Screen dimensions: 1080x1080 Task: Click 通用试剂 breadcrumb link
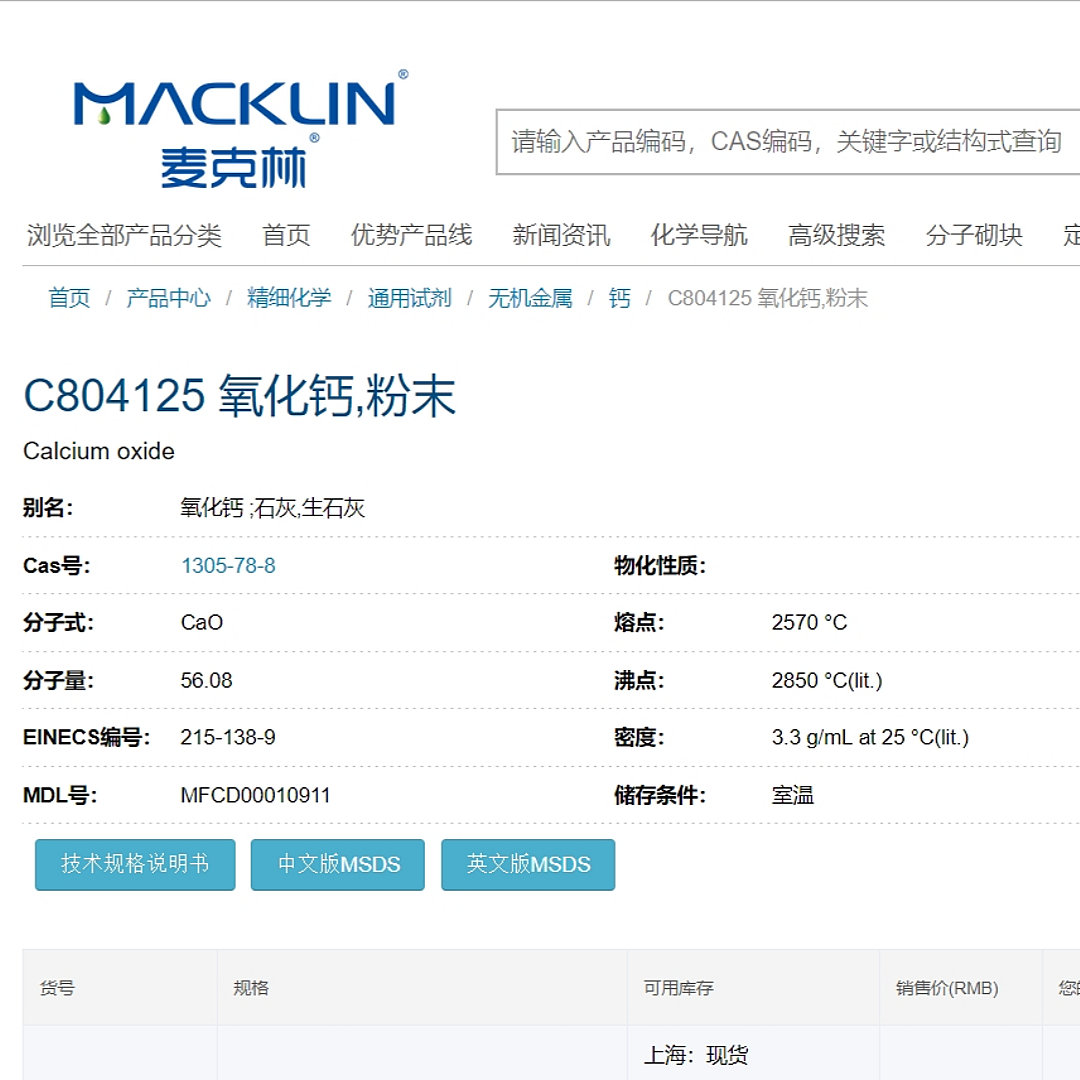click(409, 298)
